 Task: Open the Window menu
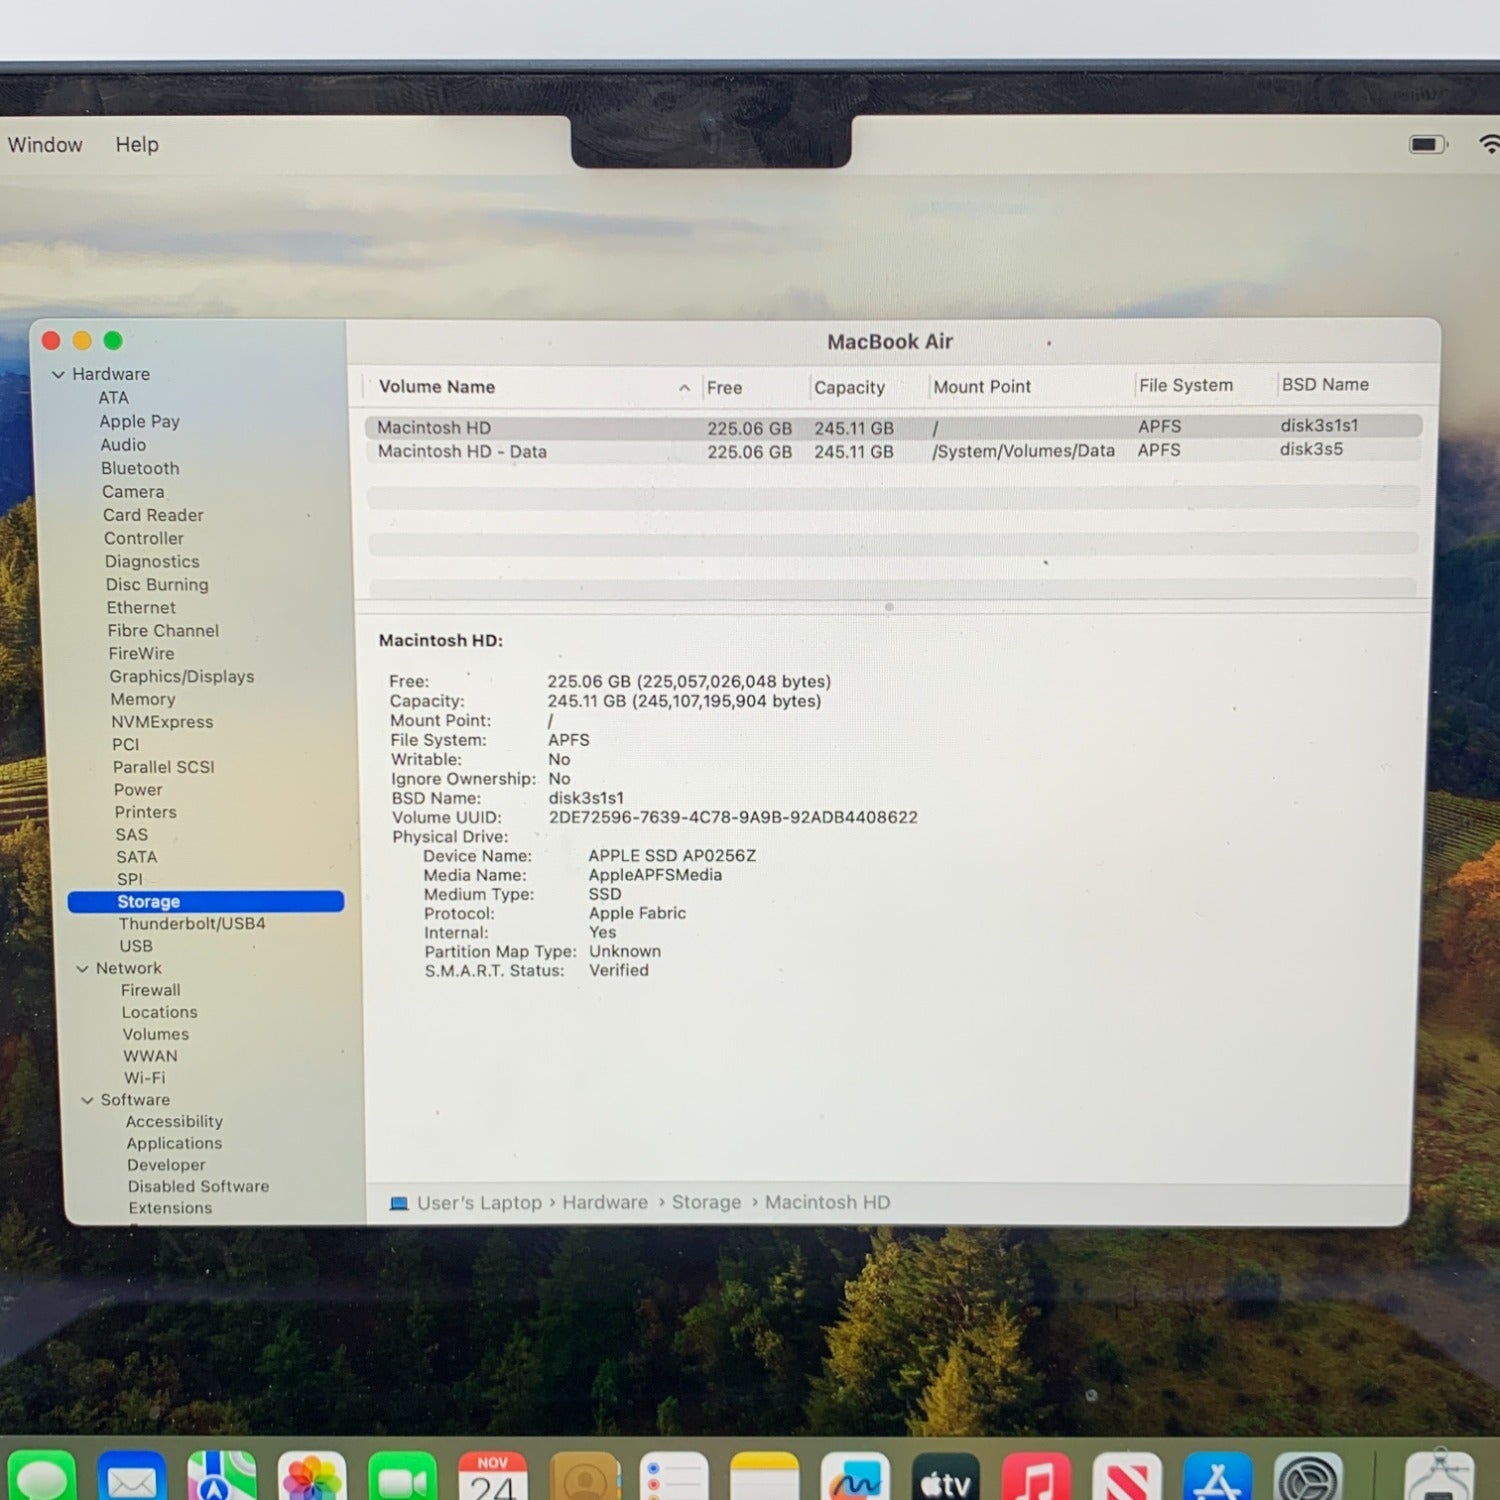[x=45, y=145]
